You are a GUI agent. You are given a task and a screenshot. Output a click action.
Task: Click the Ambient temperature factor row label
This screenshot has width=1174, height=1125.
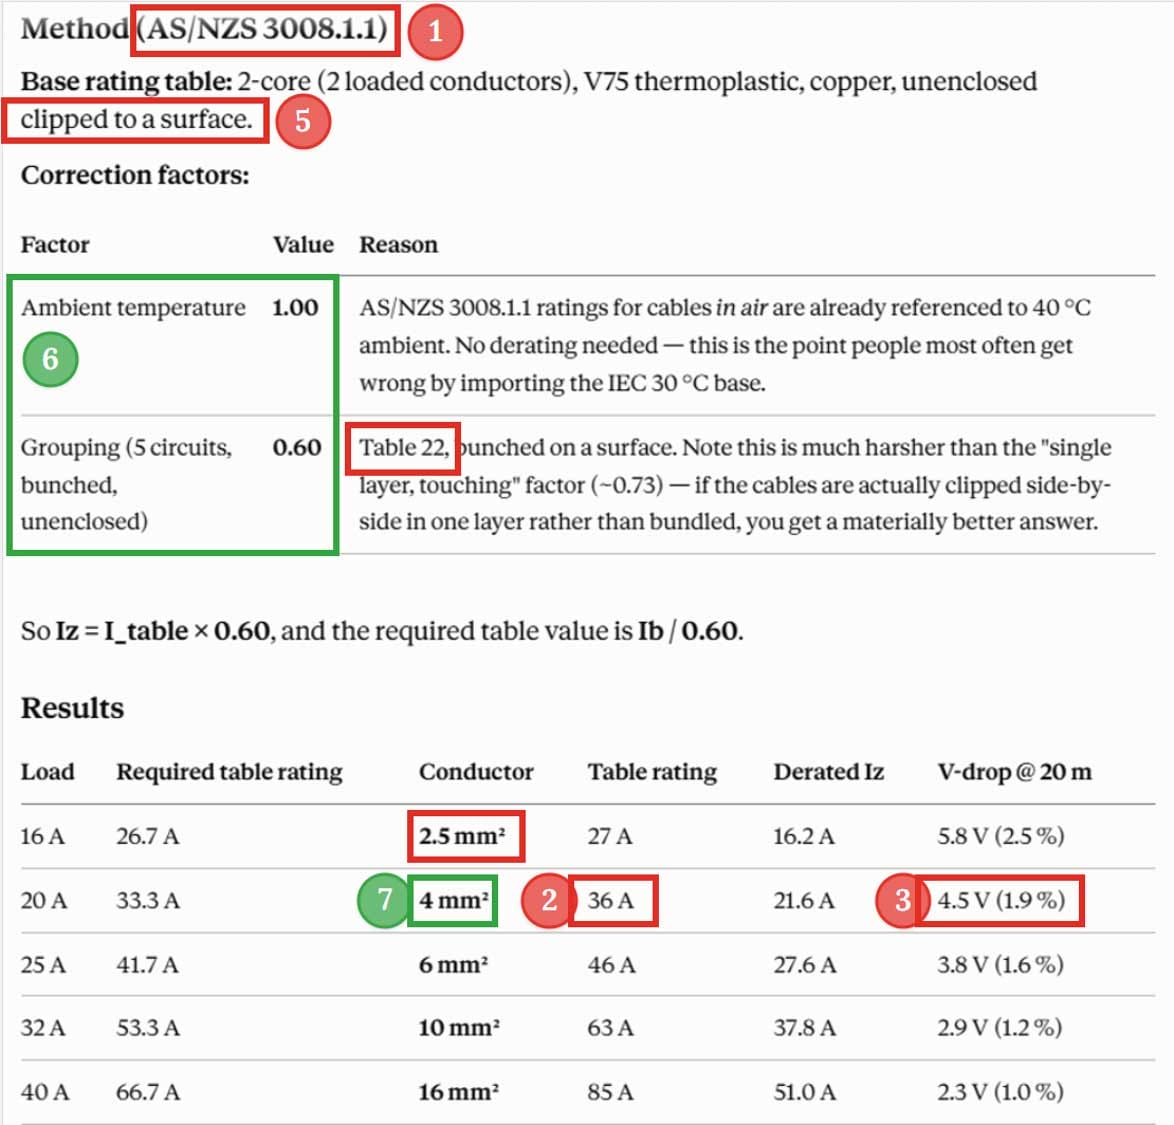point(133,308)
